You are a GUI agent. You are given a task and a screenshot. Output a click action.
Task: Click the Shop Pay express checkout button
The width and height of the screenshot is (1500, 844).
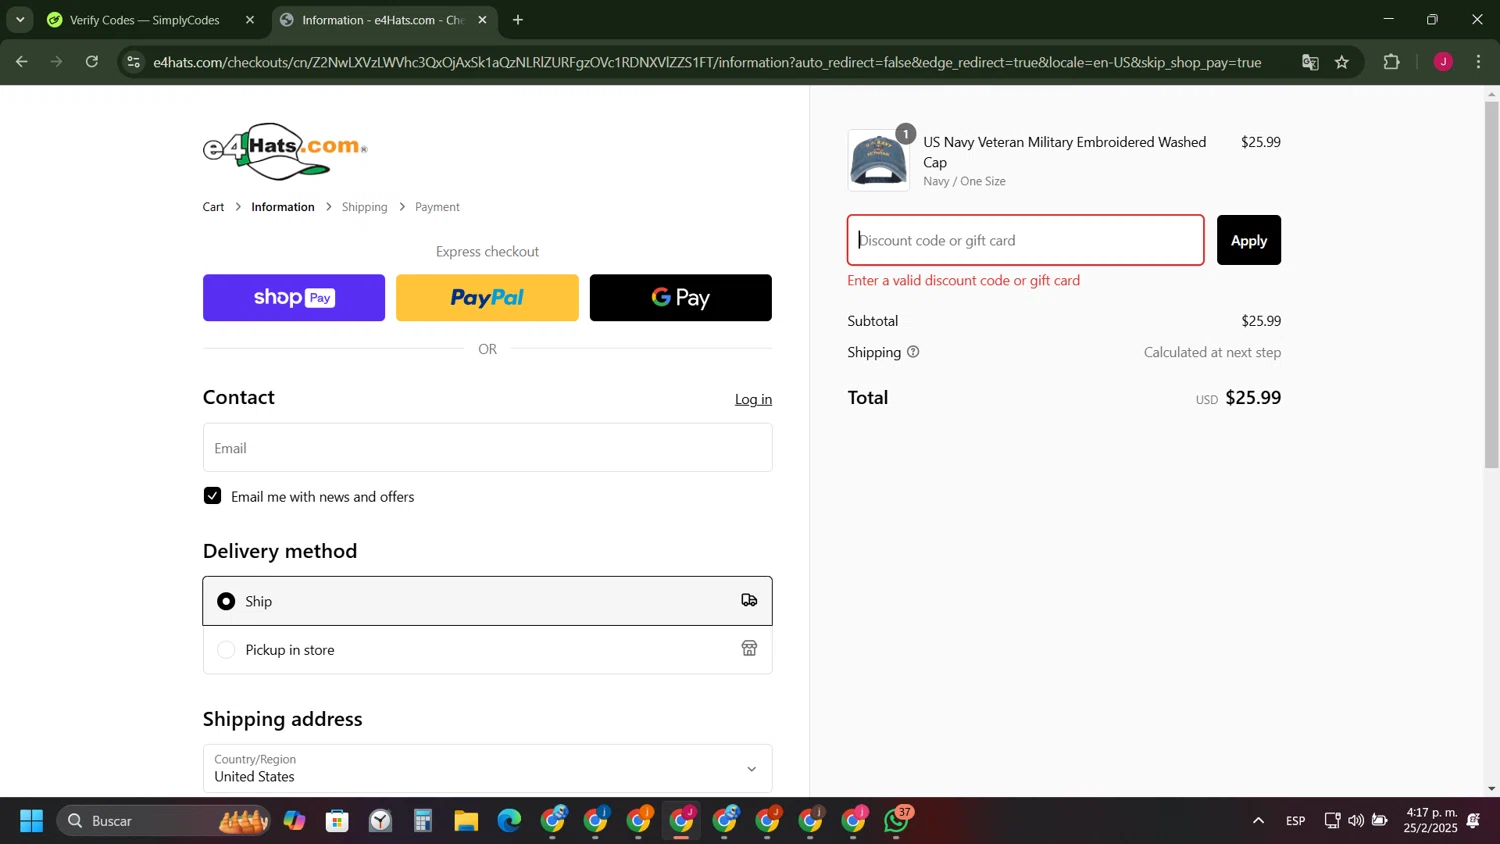[294, 298]
